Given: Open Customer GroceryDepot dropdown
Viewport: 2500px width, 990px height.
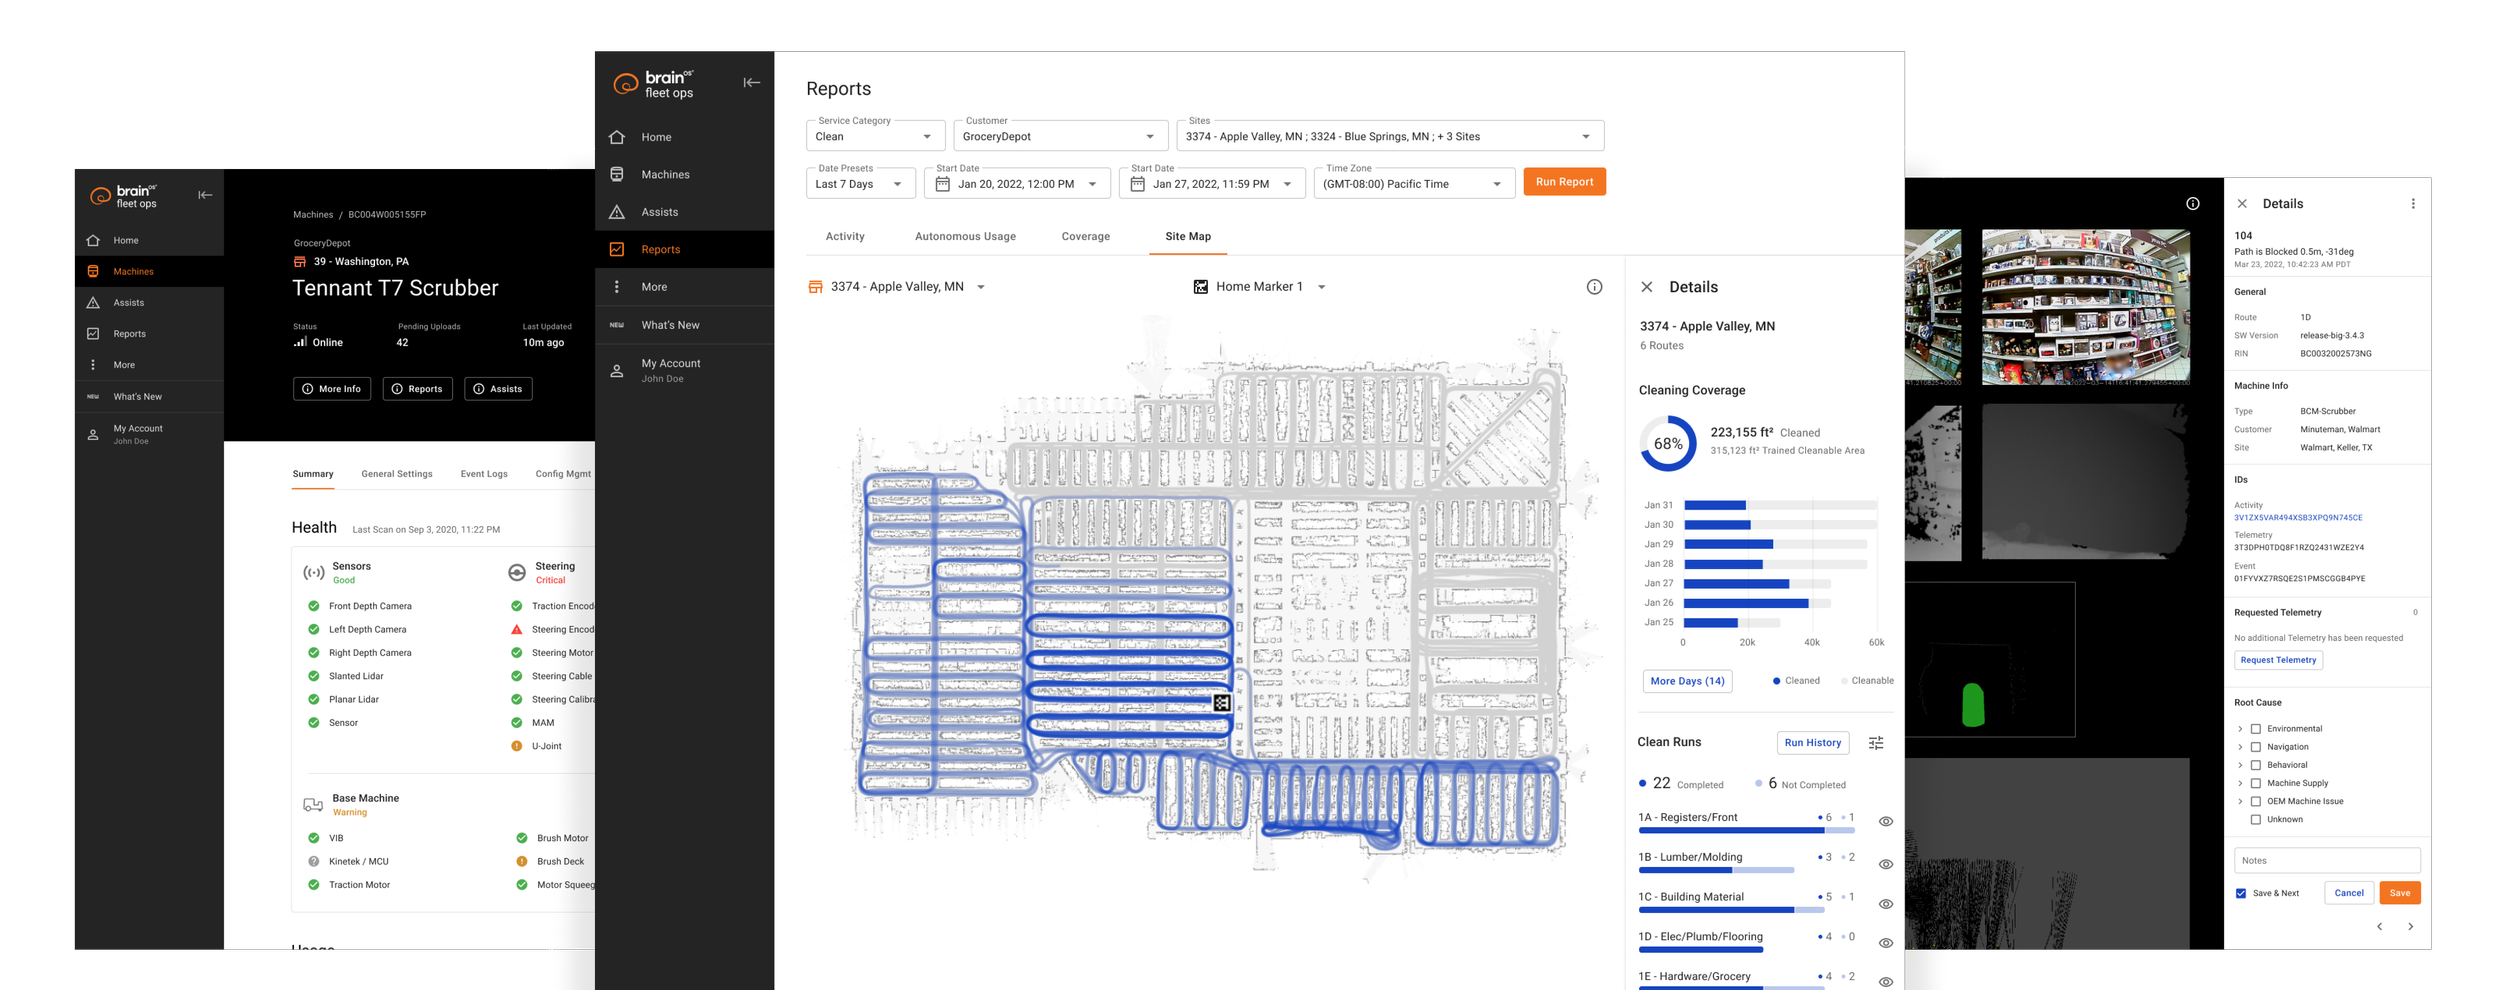Looking at the screenshot, I should pos(1060,136).
